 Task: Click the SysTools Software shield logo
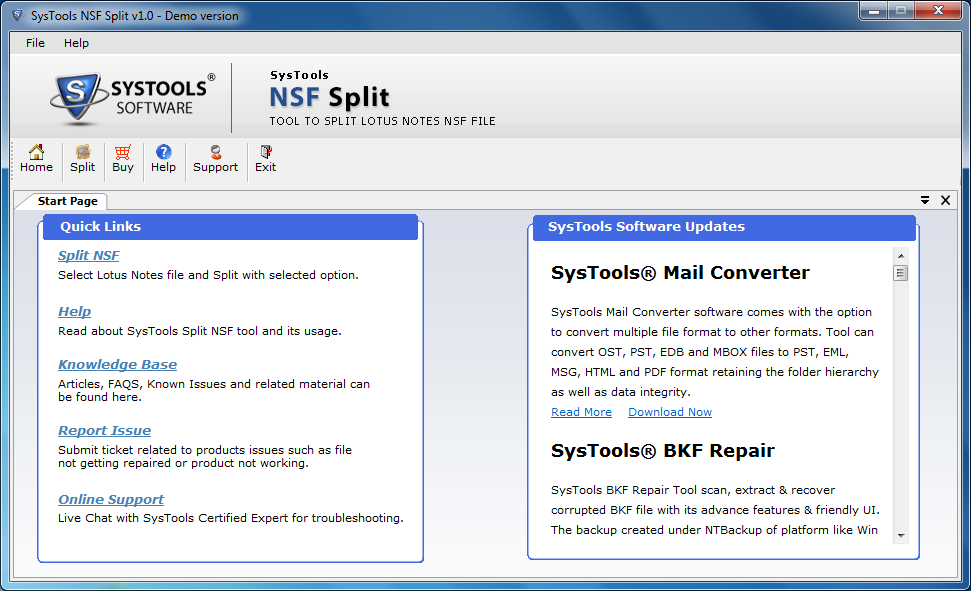(x=77, y=97)
